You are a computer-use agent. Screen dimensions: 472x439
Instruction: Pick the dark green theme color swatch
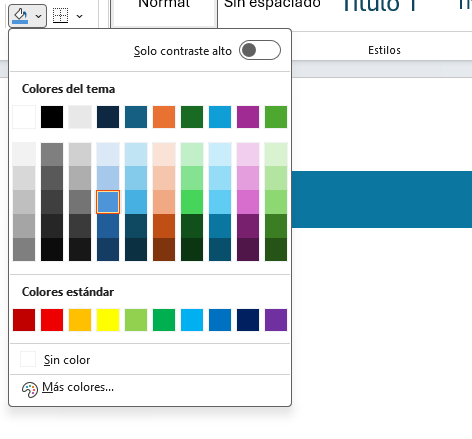click(192, 117)
